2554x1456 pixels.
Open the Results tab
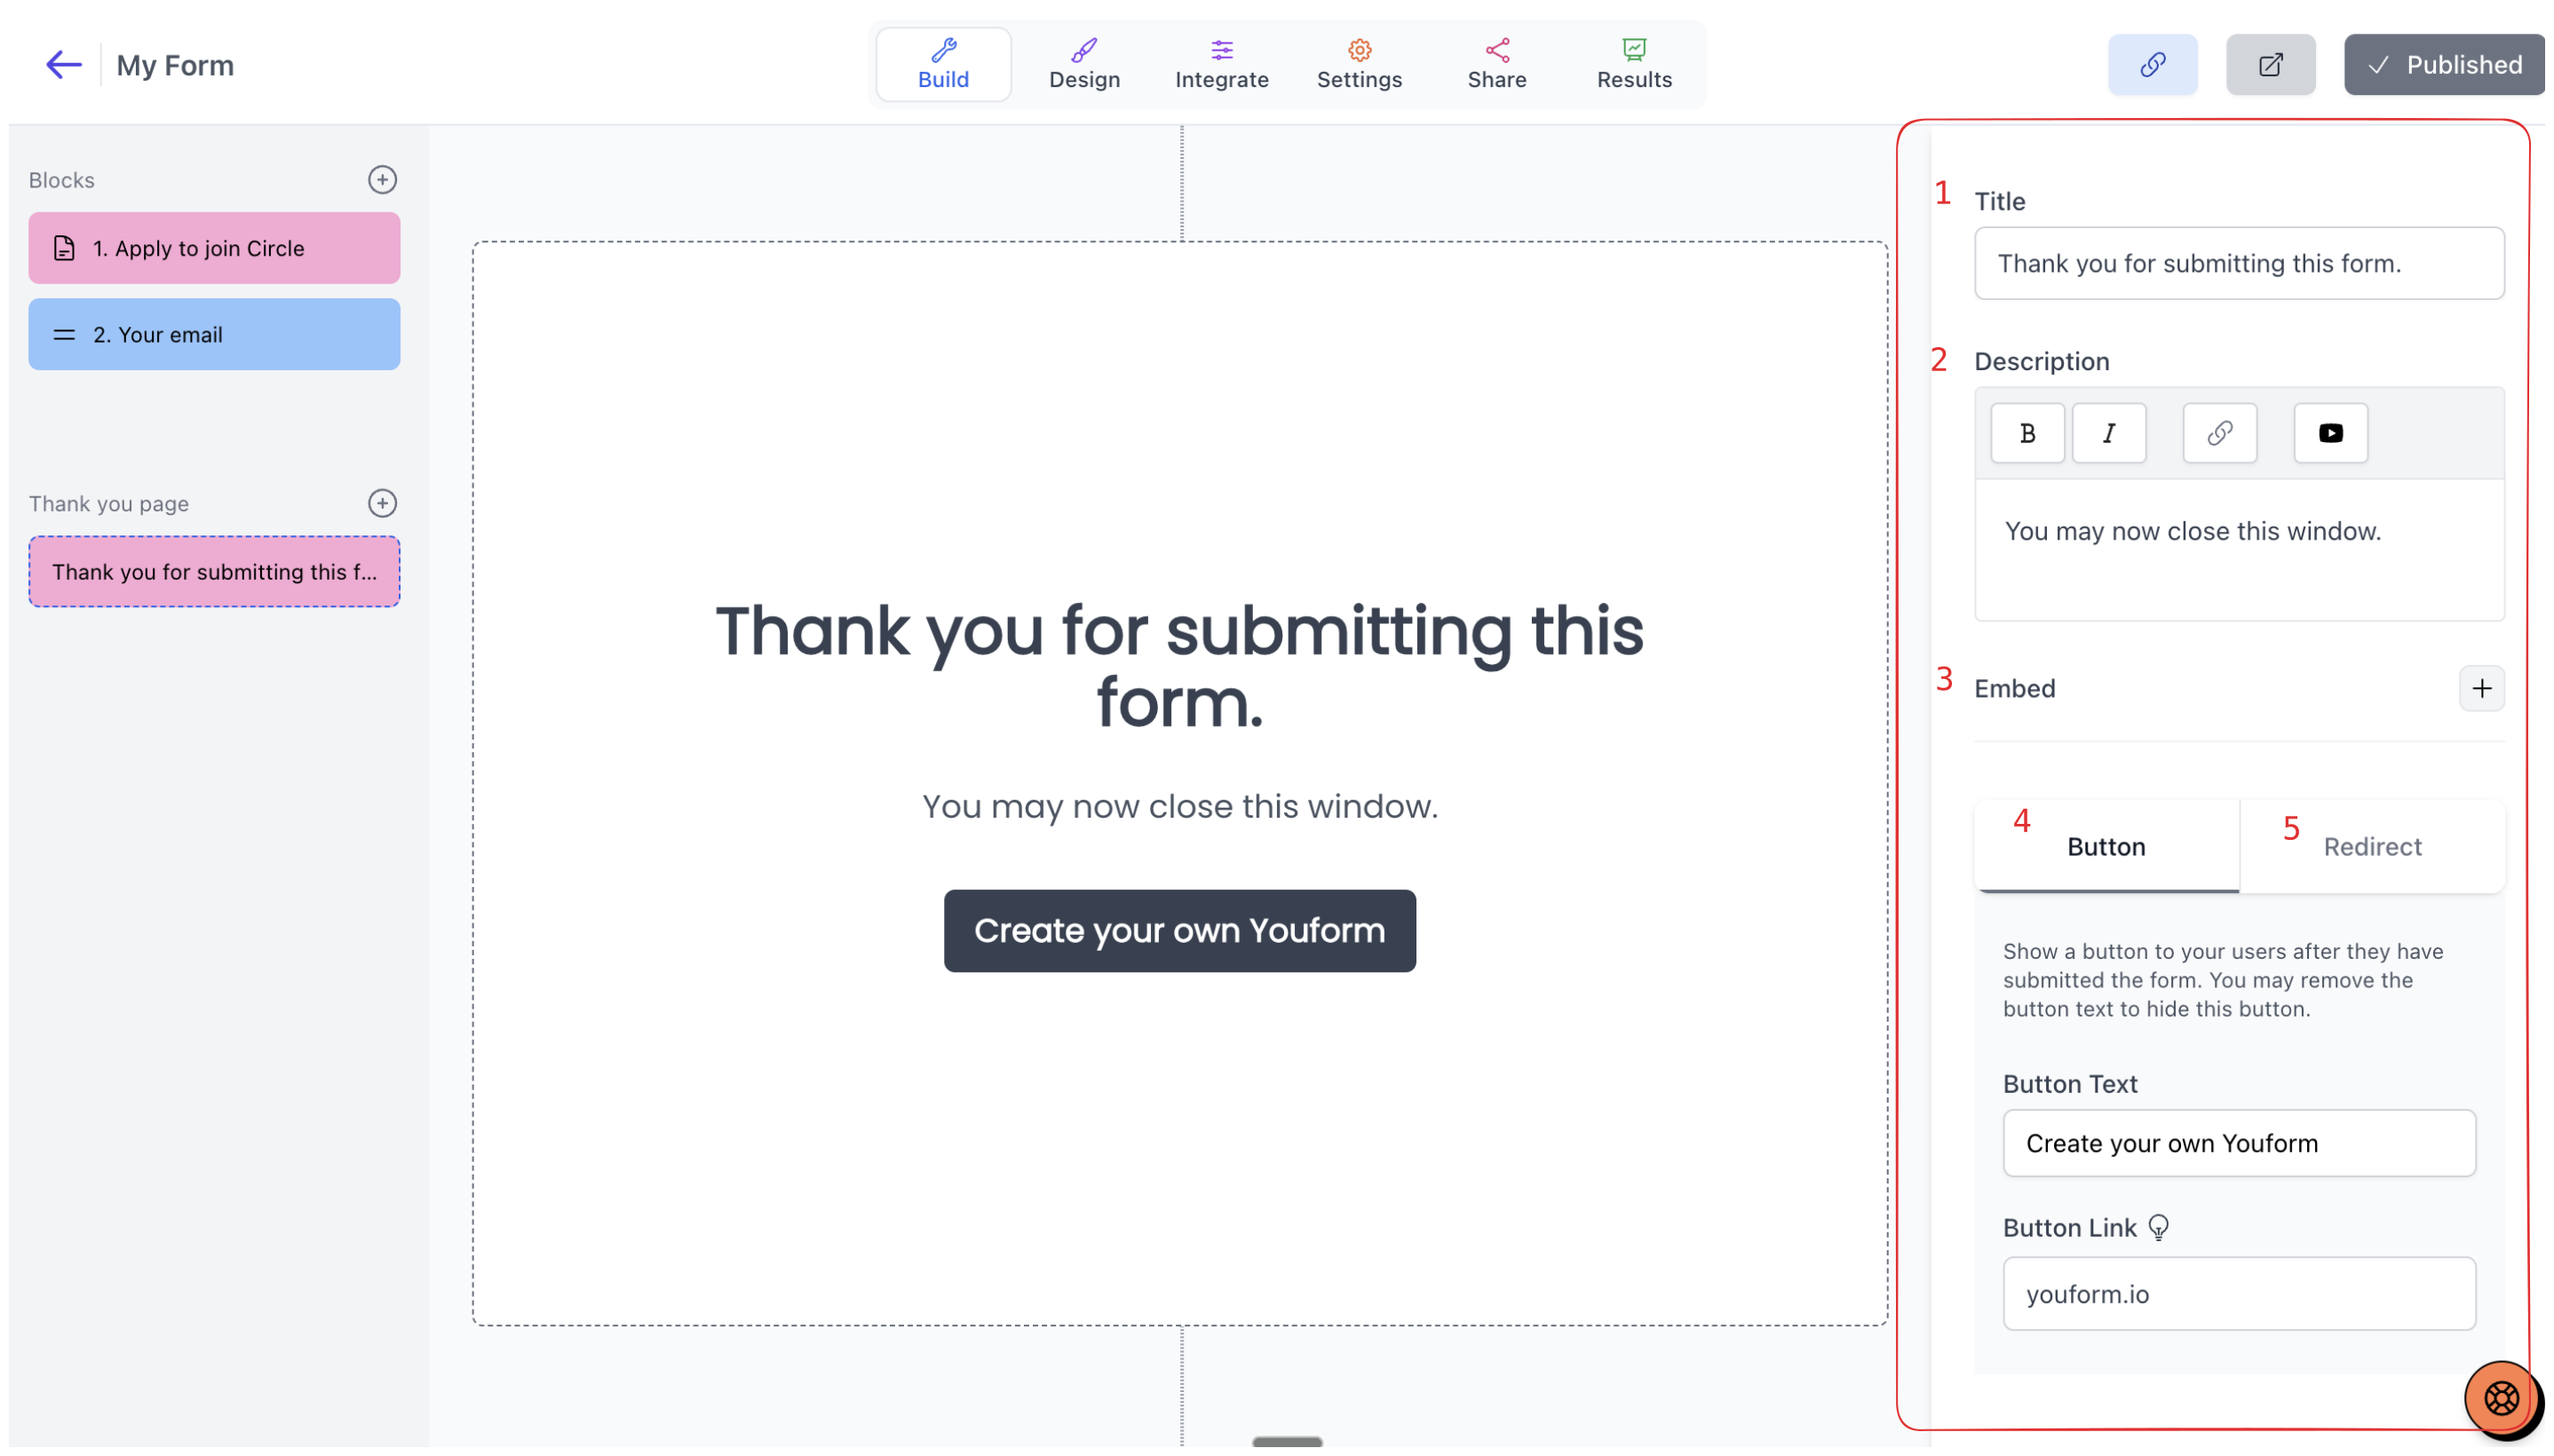point(1633,65)
